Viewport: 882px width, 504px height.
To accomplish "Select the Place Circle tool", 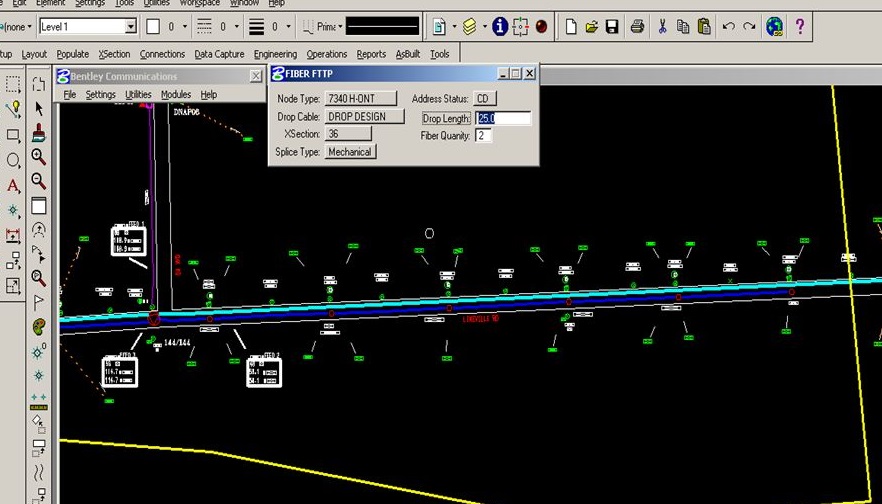I will 12,160.
